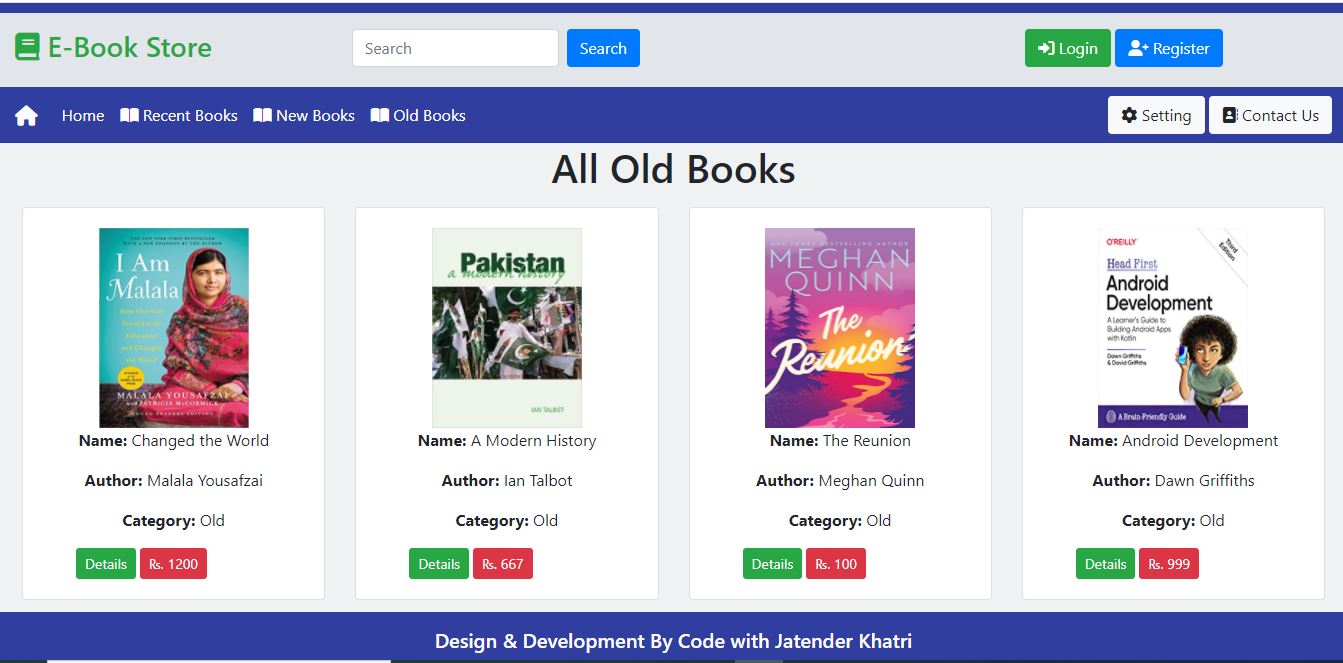
Task: Click 'Name: Android Development' text
Action: coord(1173,440)
